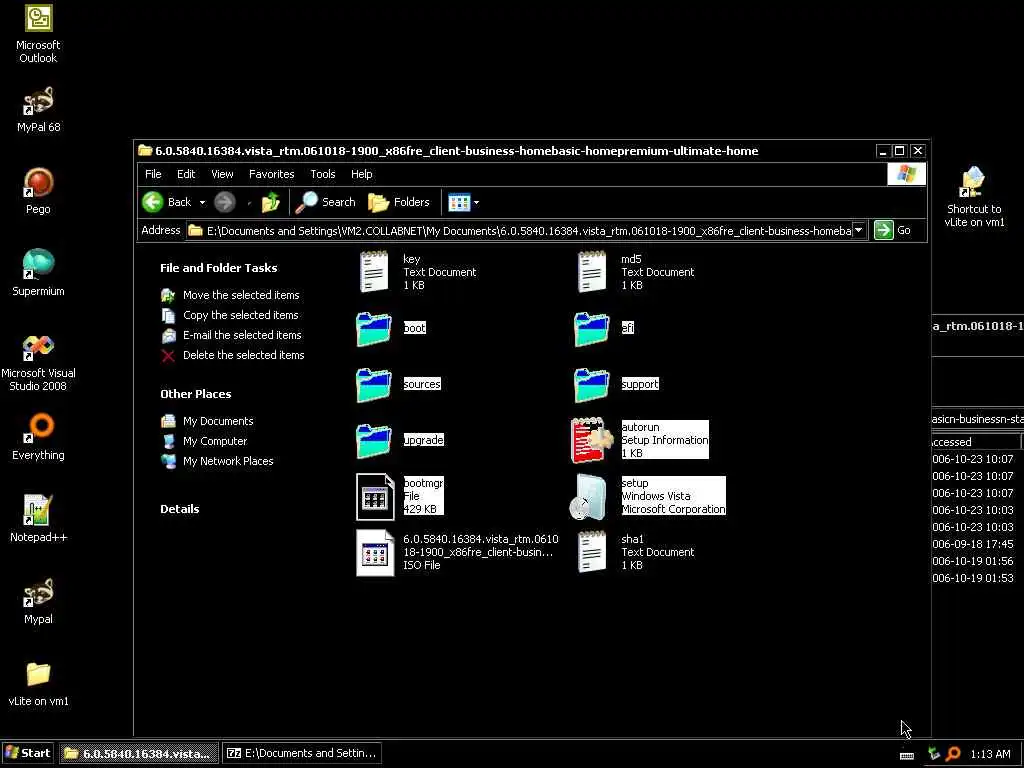Toggle the Folders pane
1024x768 pixels.
coord(399,202)
